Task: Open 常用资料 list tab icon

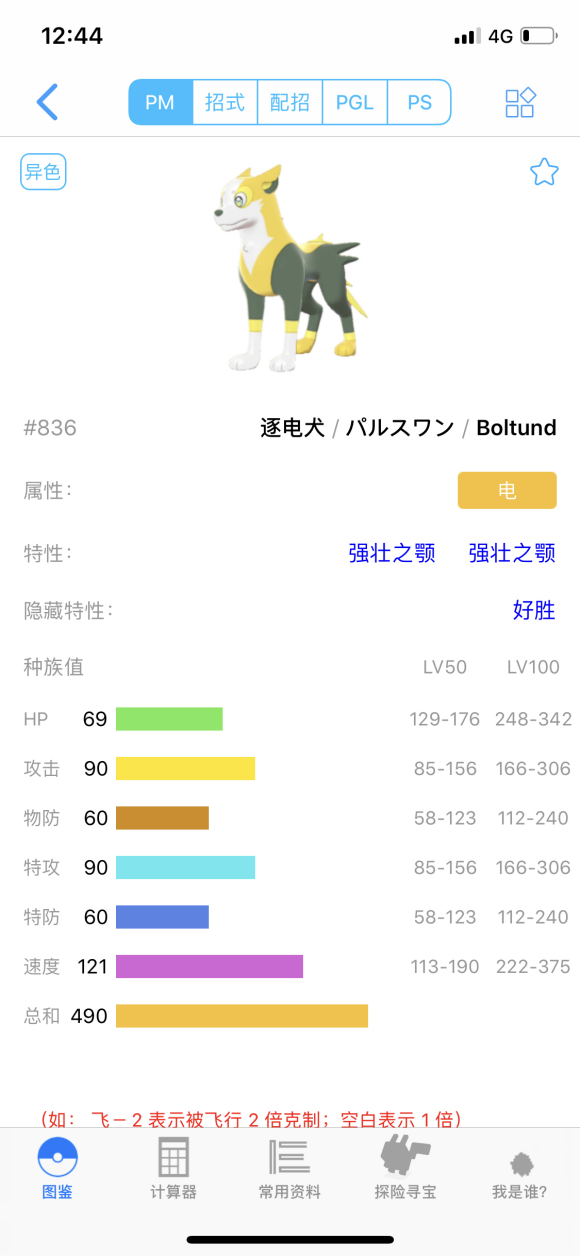Action: click(x=289, y=1156)
